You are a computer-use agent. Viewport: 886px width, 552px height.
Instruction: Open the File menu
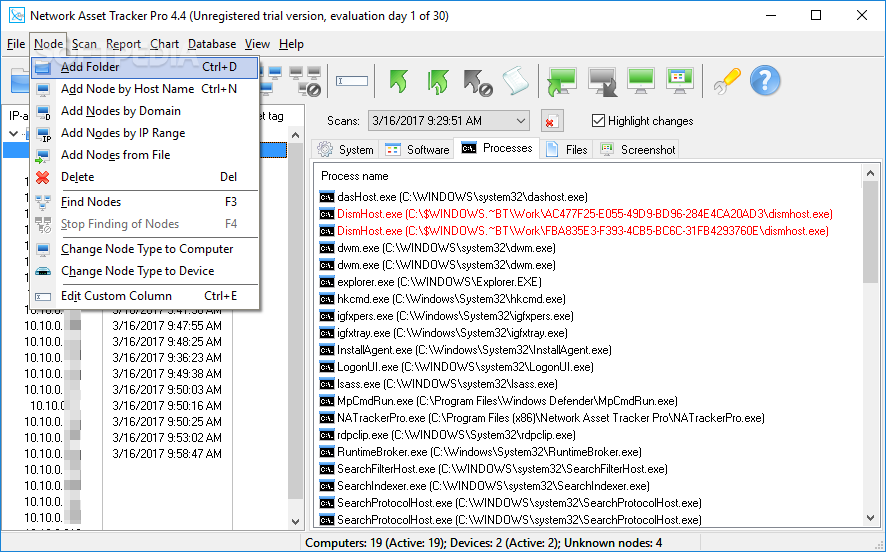click(15, 44)
